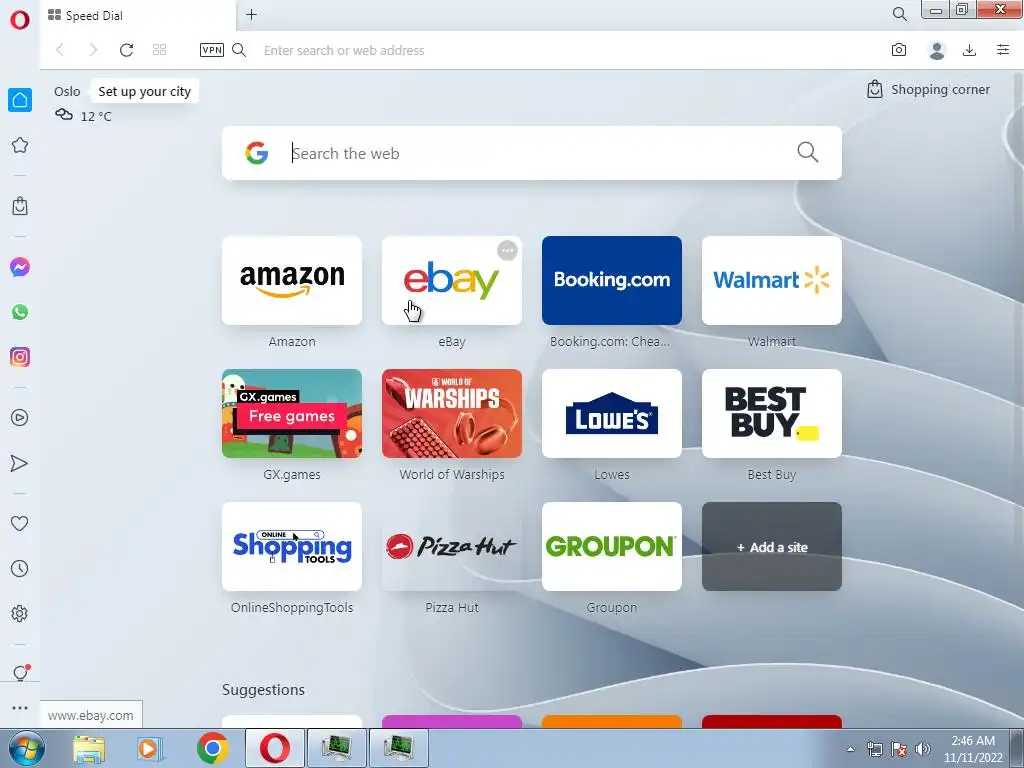Screen dimensions: 1024x768
Task: Open History clock icon in sidebar
Action: tap(20, 569)
